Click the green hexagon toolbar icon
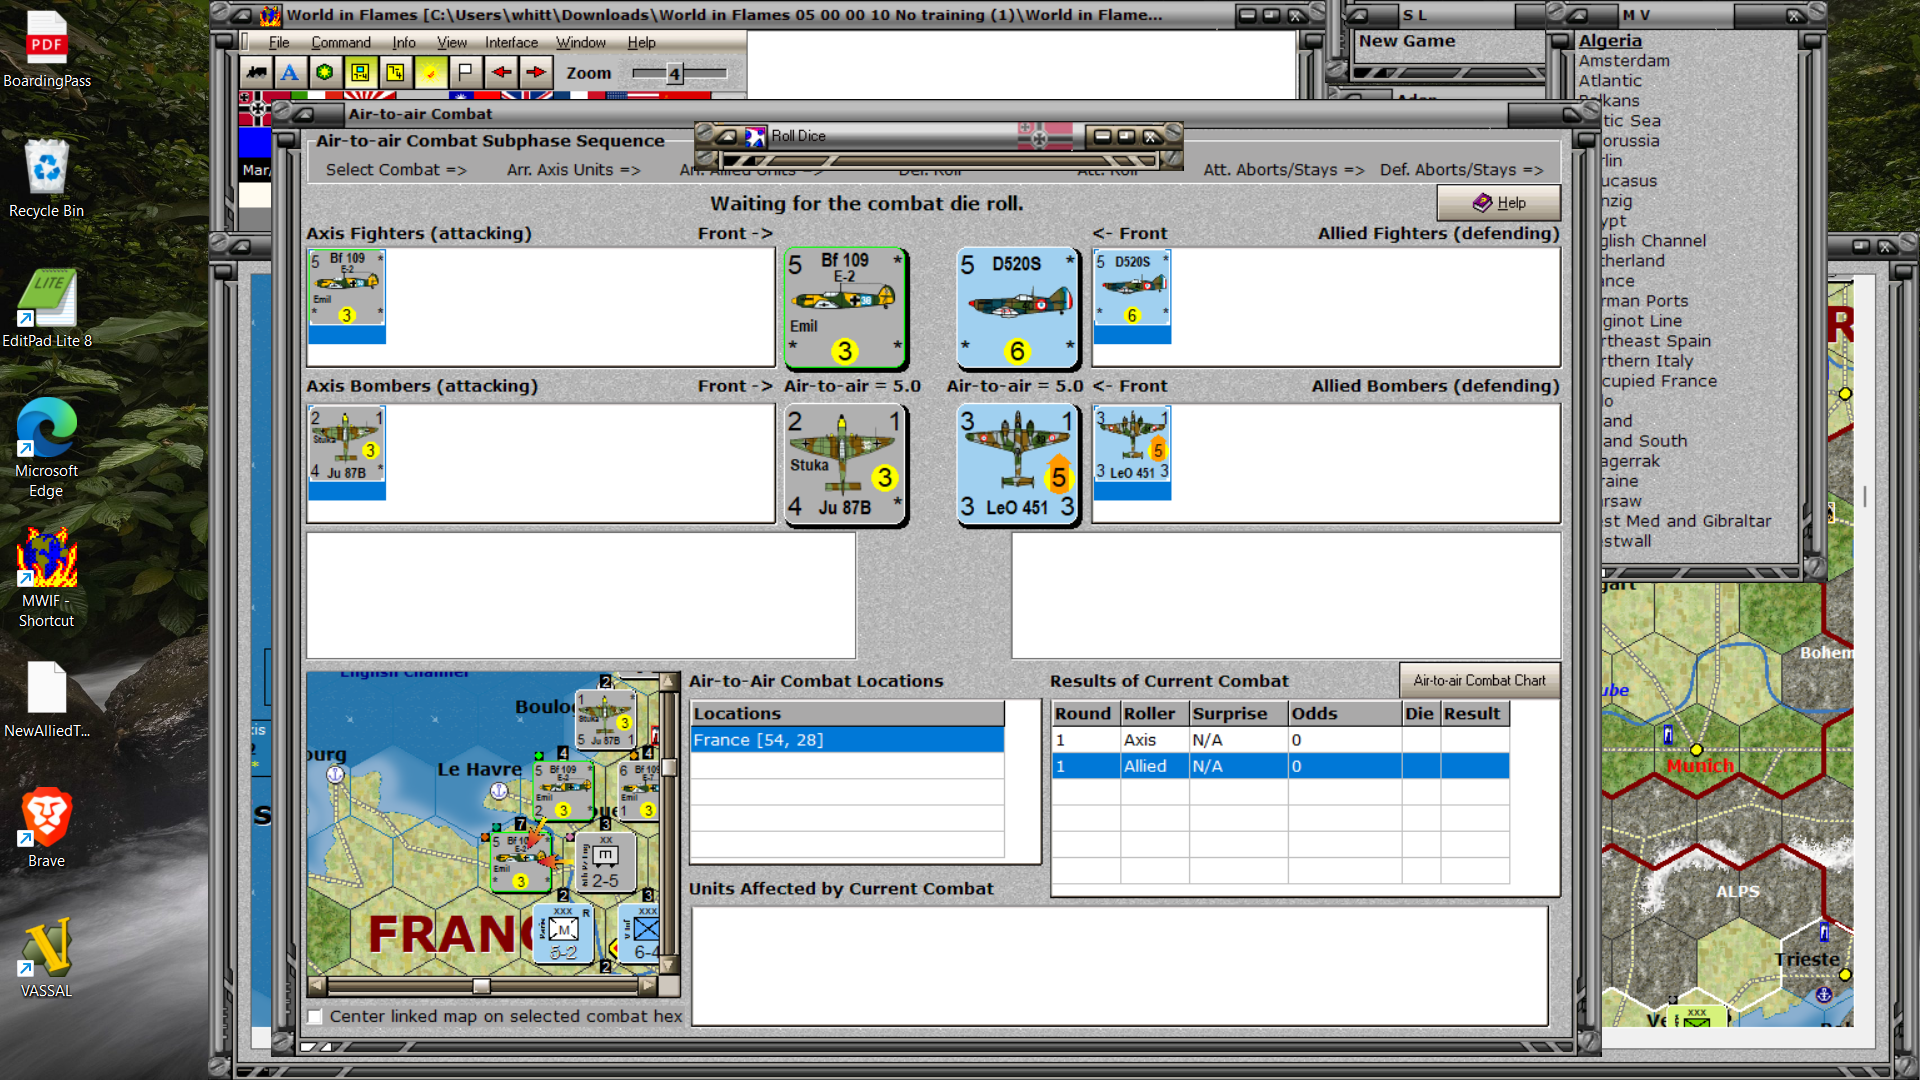The width and height of the screenshot is (1920, 1080). tap(325, 72)
